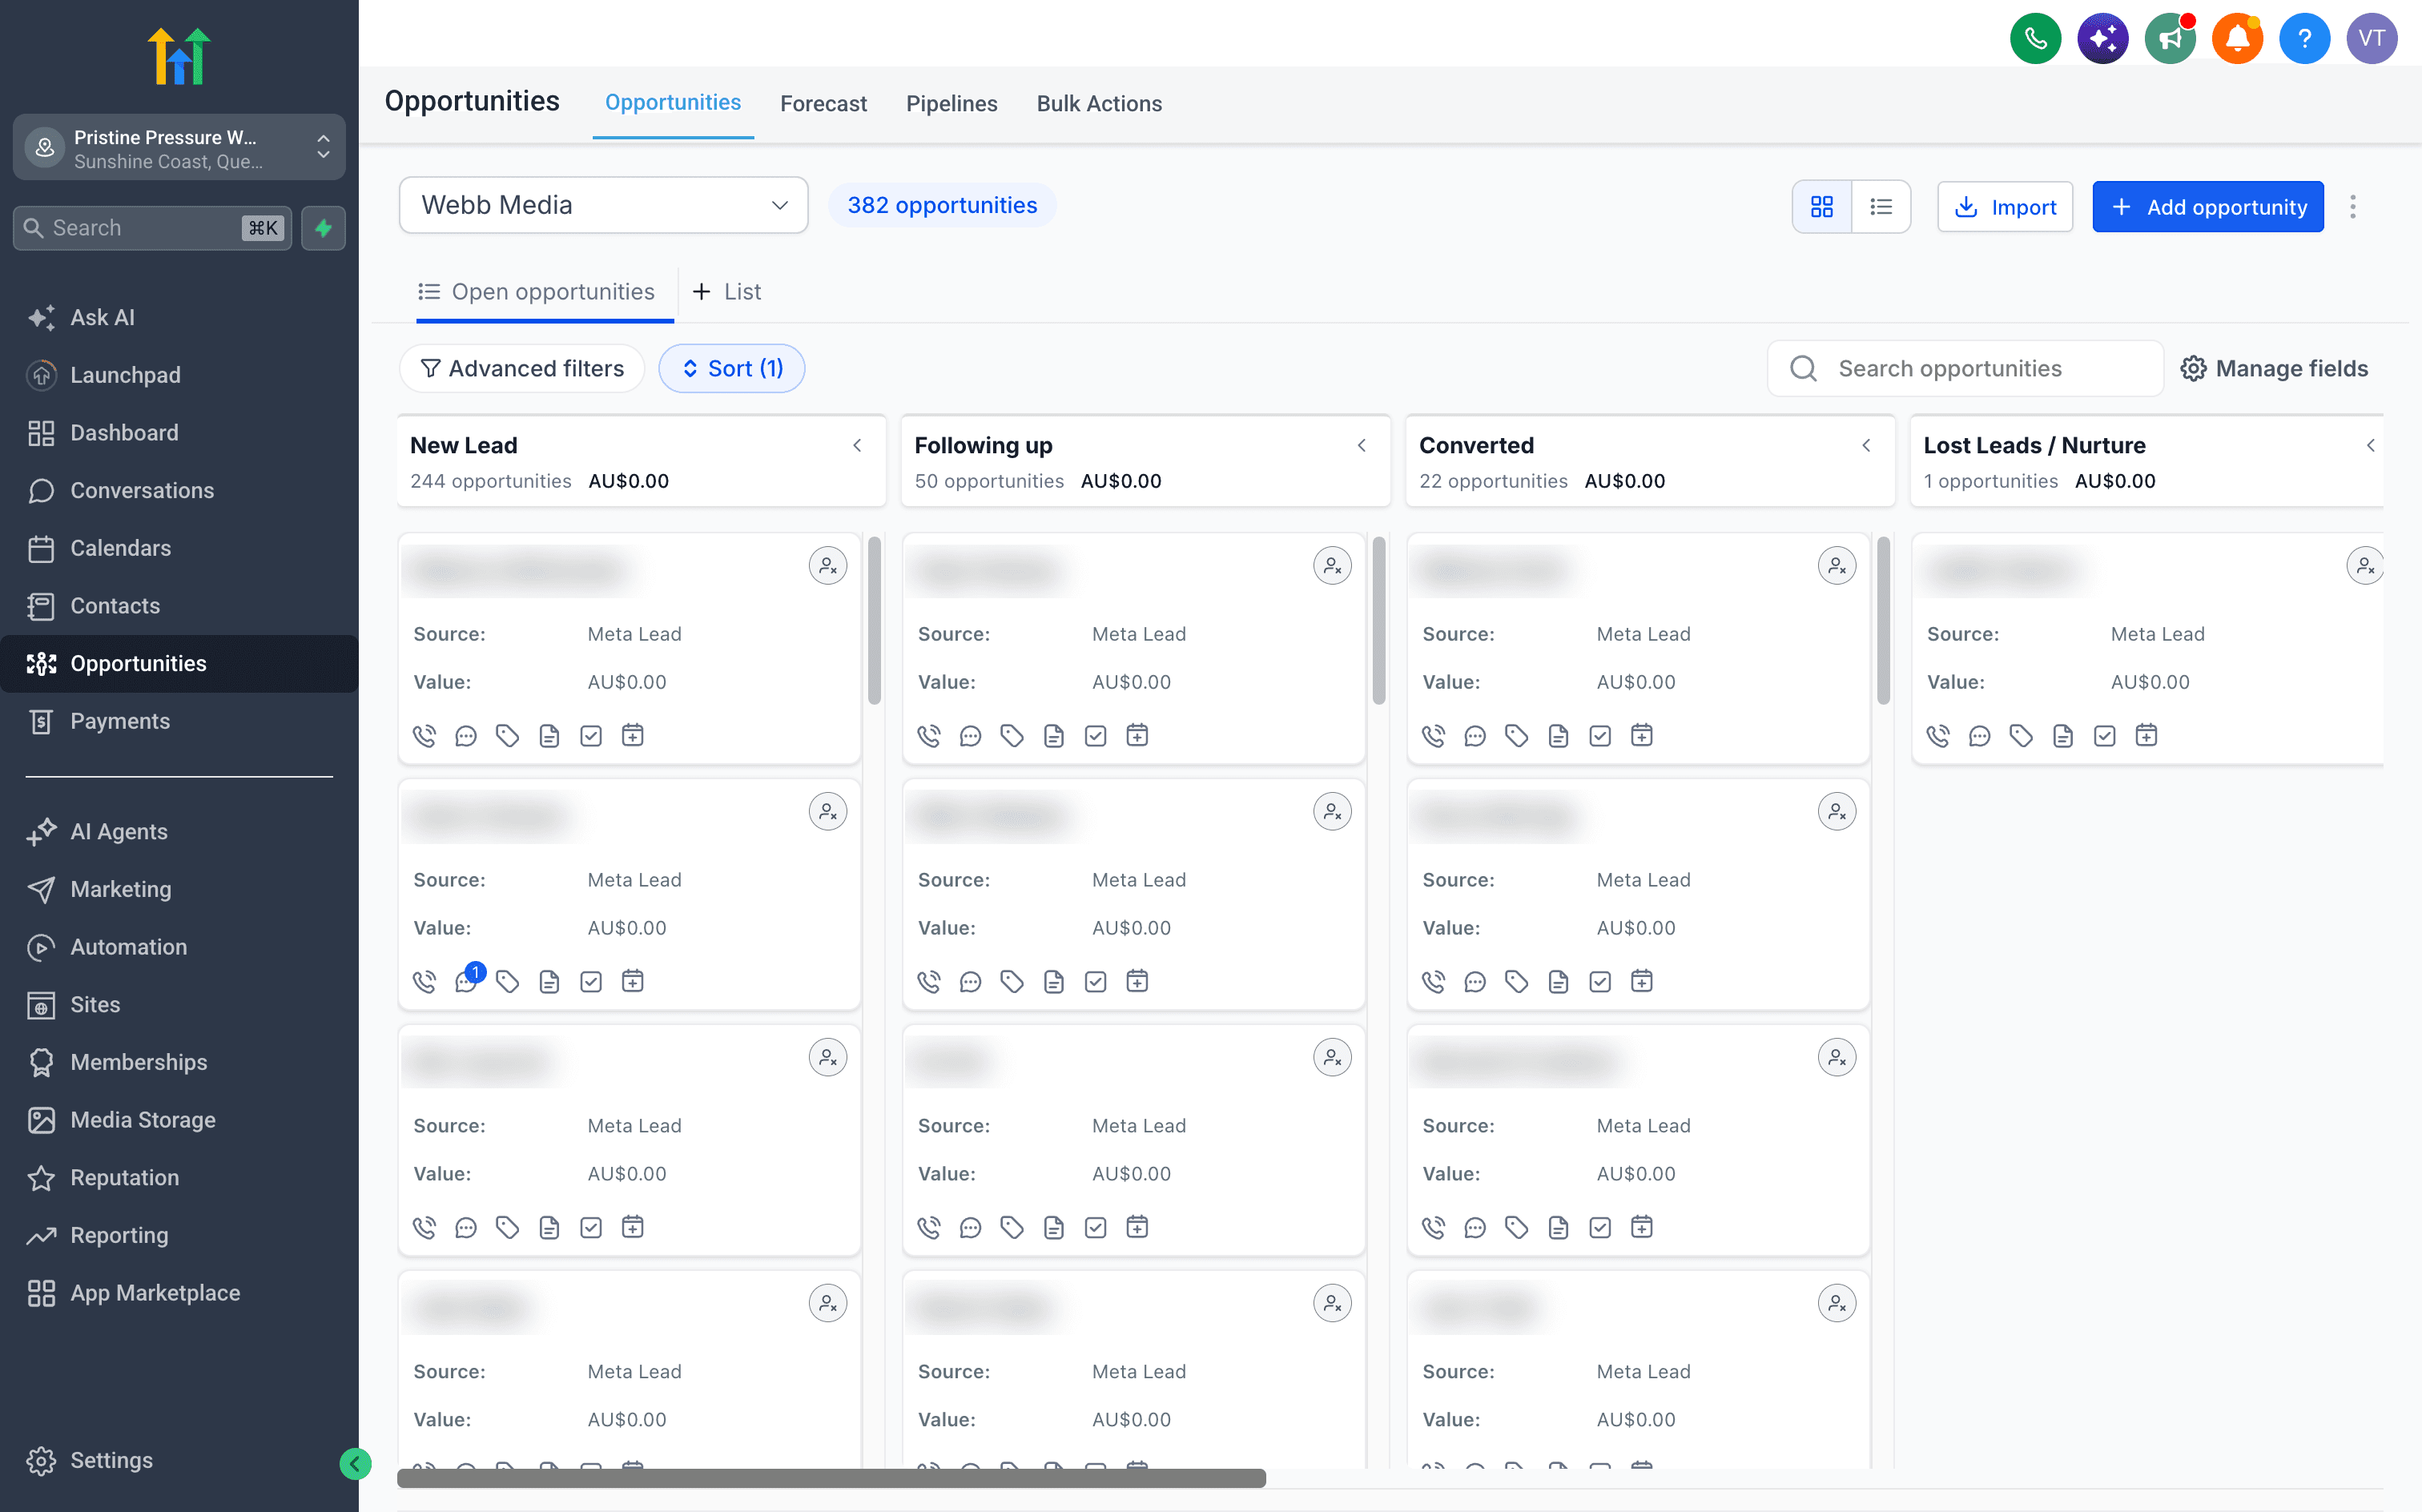Collapse the Lost Leads / Nurture column
Viewport: 2422px width, 1512px height.
coord(2370,445)
